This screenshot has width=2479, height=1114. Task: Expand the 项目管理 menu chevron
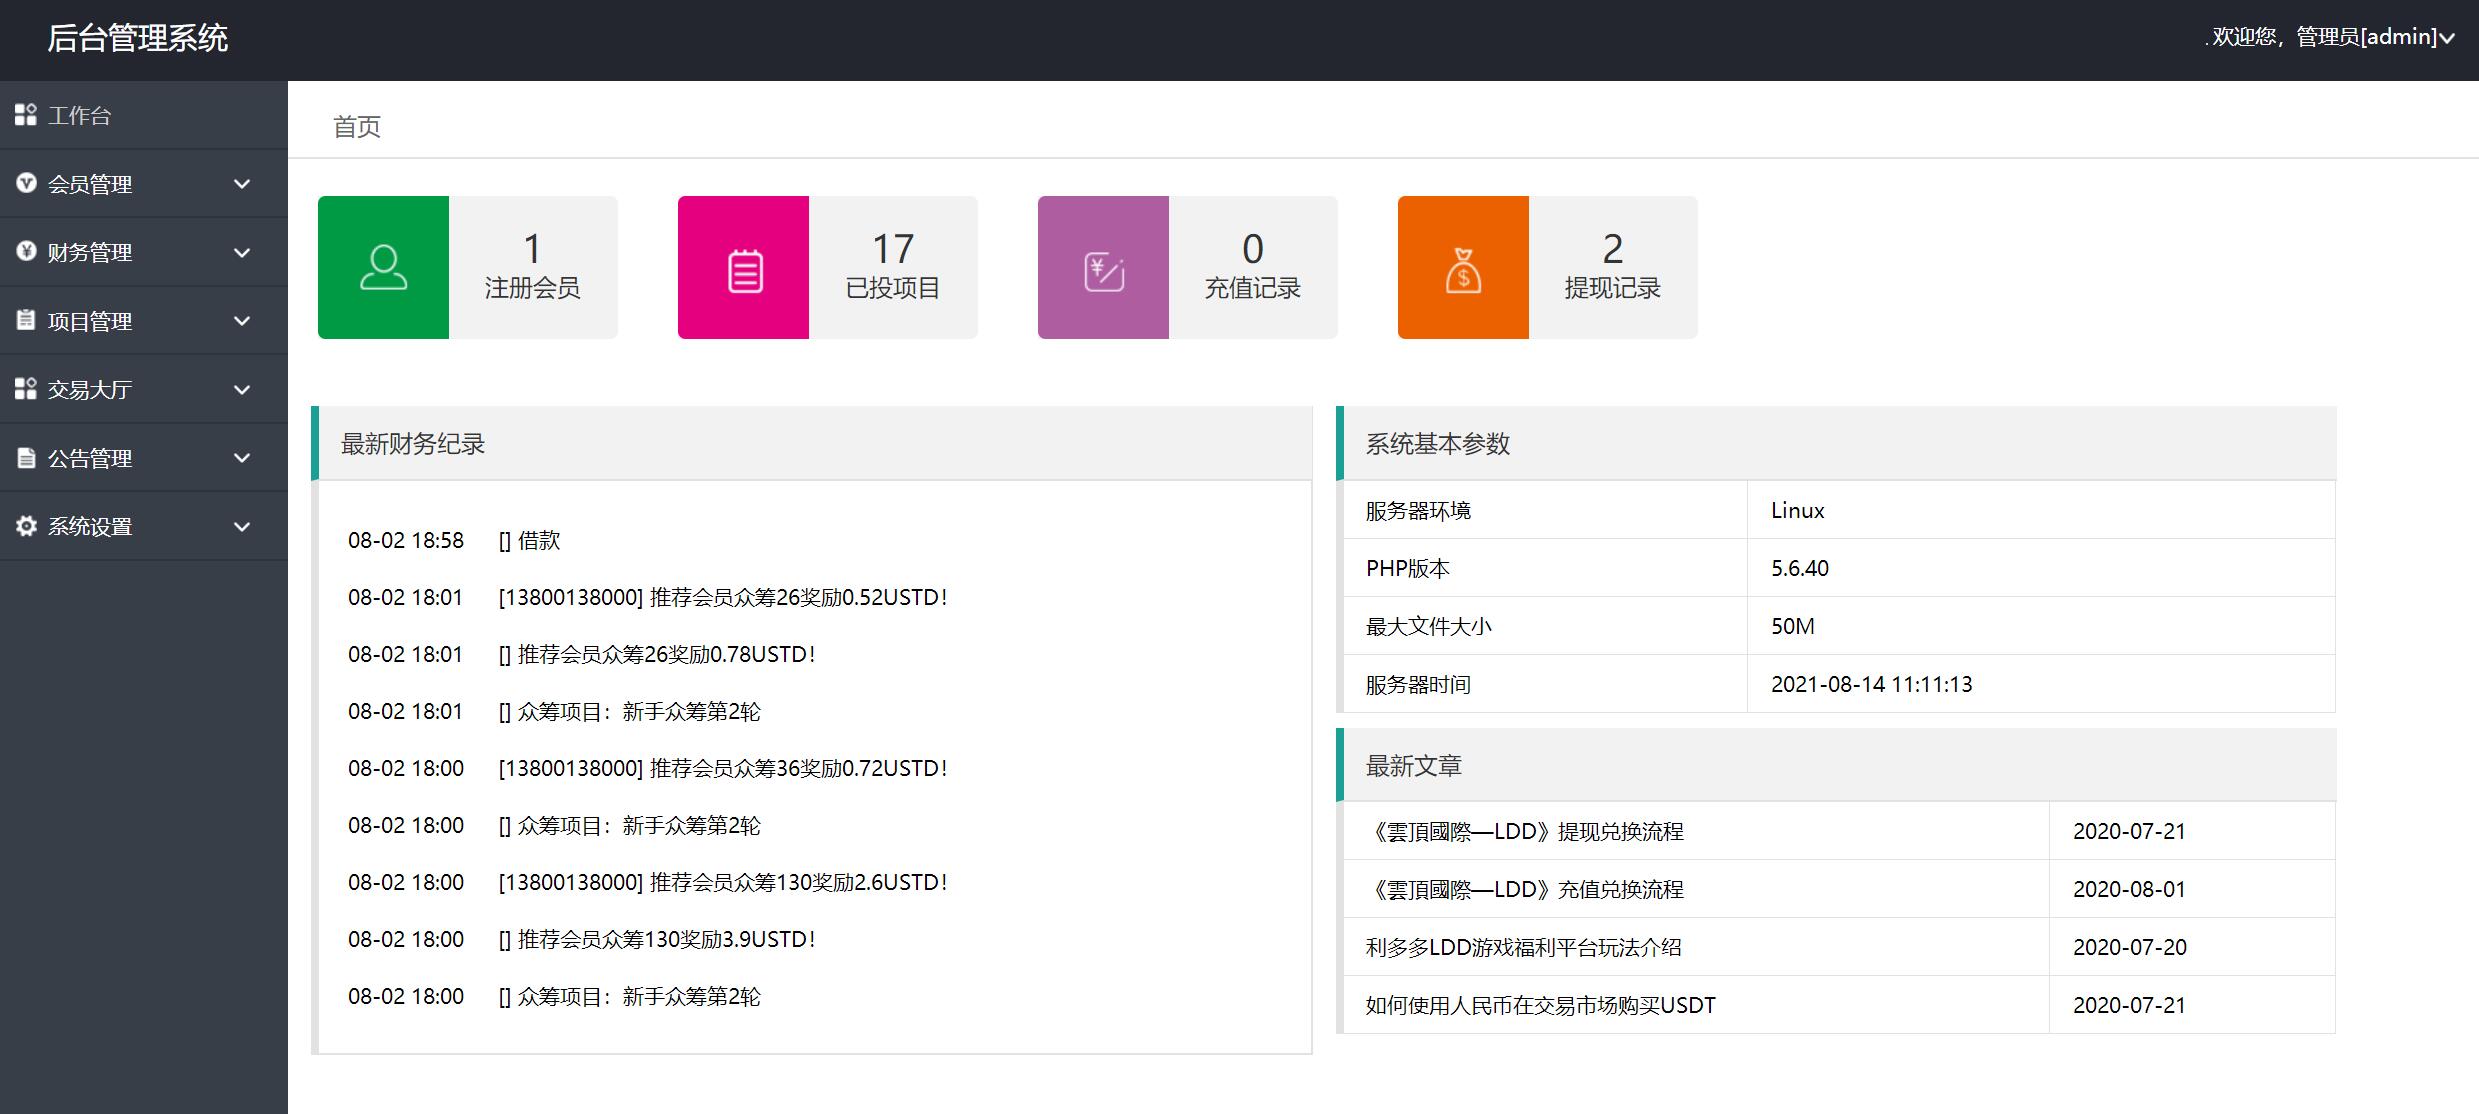click(242, 321)
